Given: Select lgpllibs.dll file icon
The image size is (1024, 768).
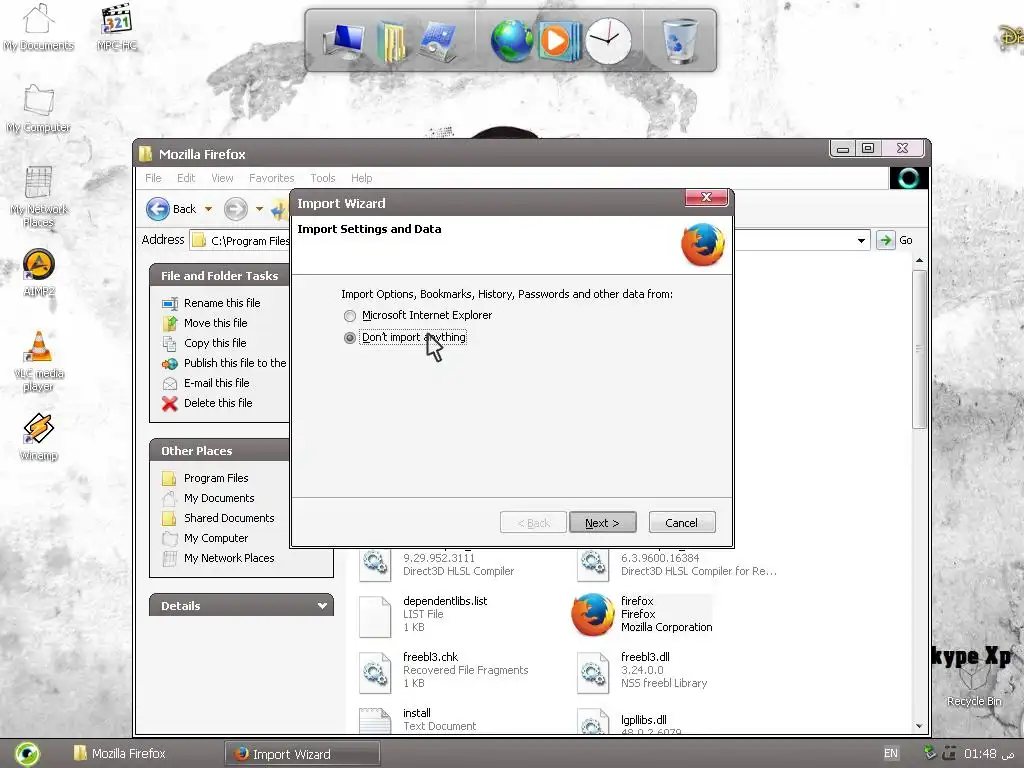Looking at the screenshot, I should pyautogui.click(x=593, y=721).
